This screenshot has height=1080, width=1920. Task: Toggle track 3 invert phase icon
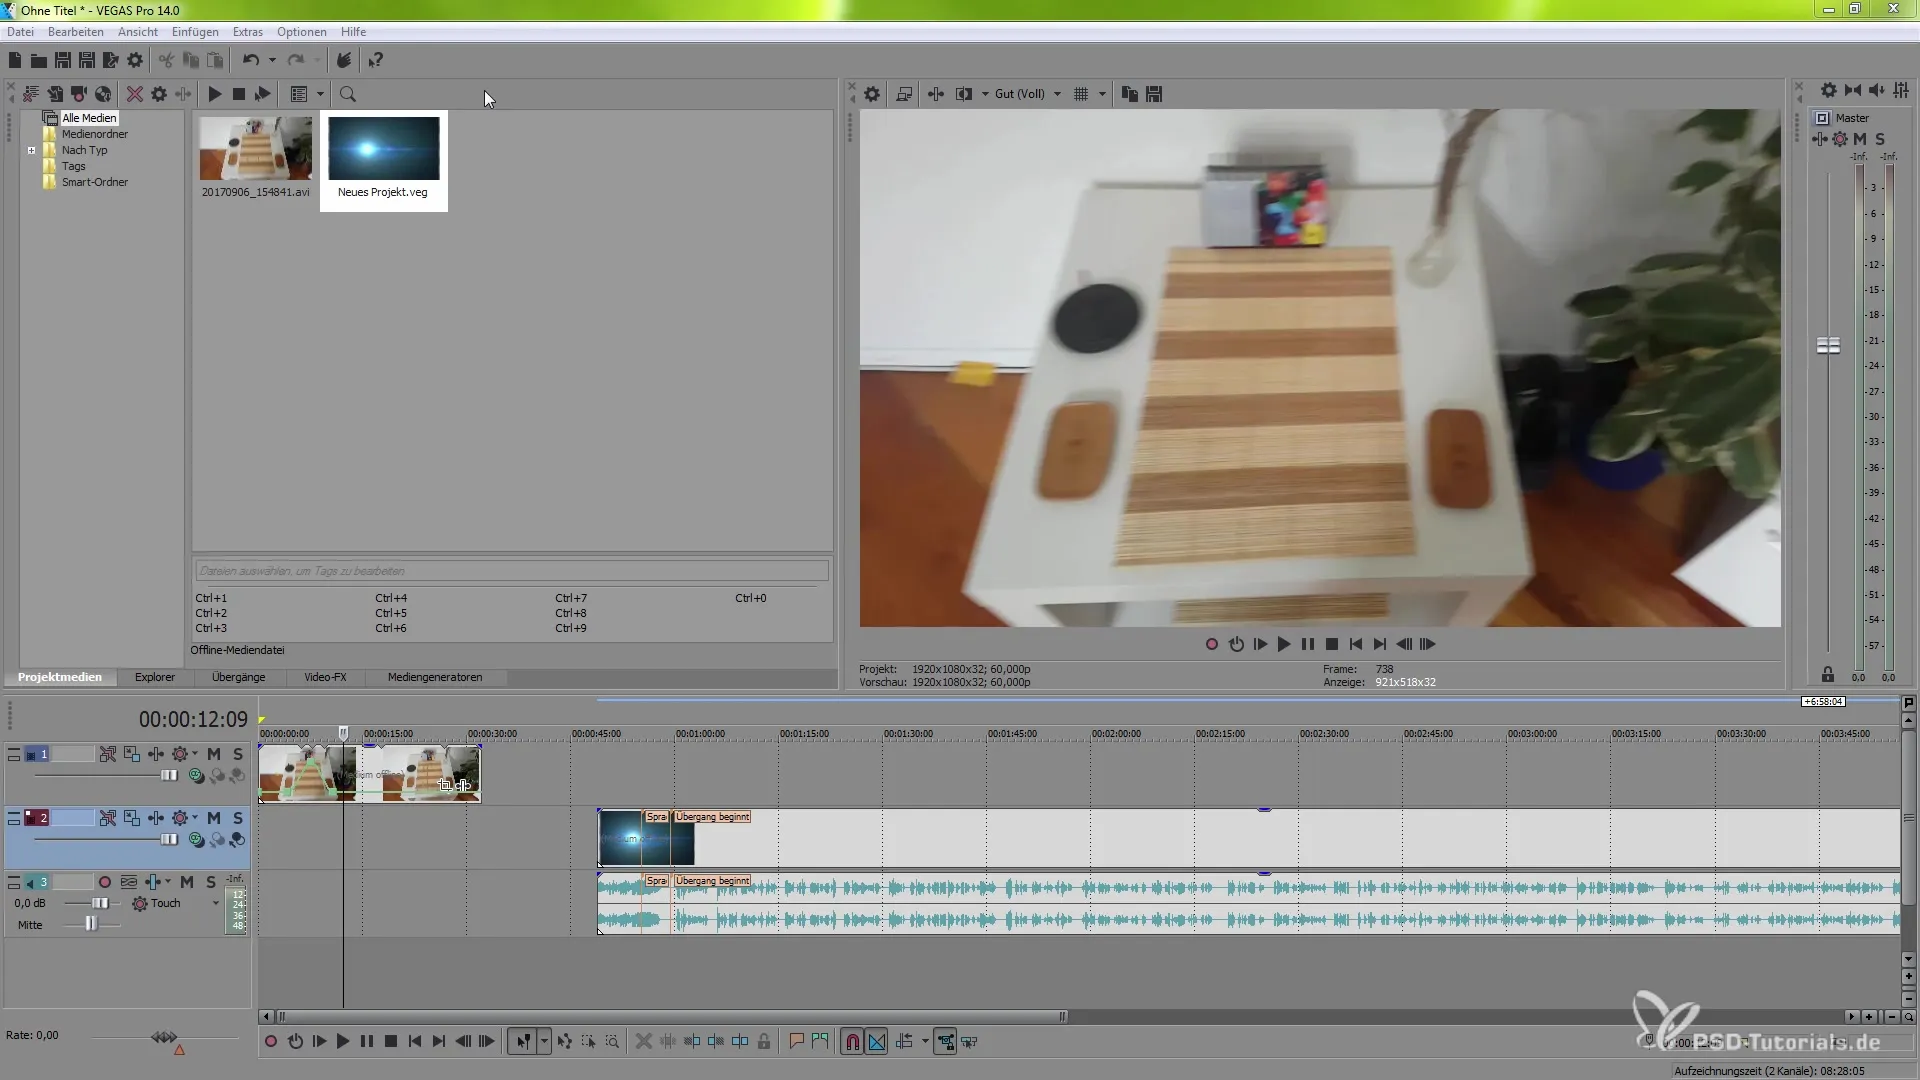[x=129, y=882]
